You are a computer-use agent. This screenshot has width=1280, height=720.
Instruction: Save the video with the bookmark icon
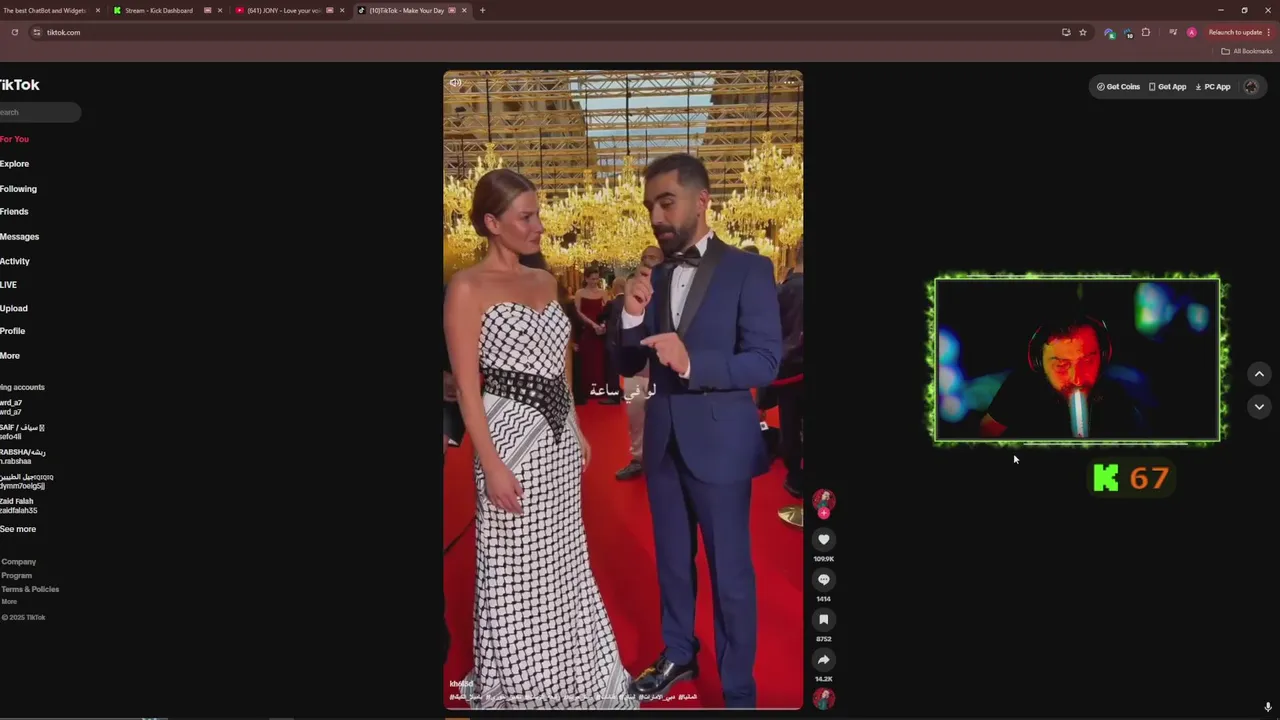point(823,620)
